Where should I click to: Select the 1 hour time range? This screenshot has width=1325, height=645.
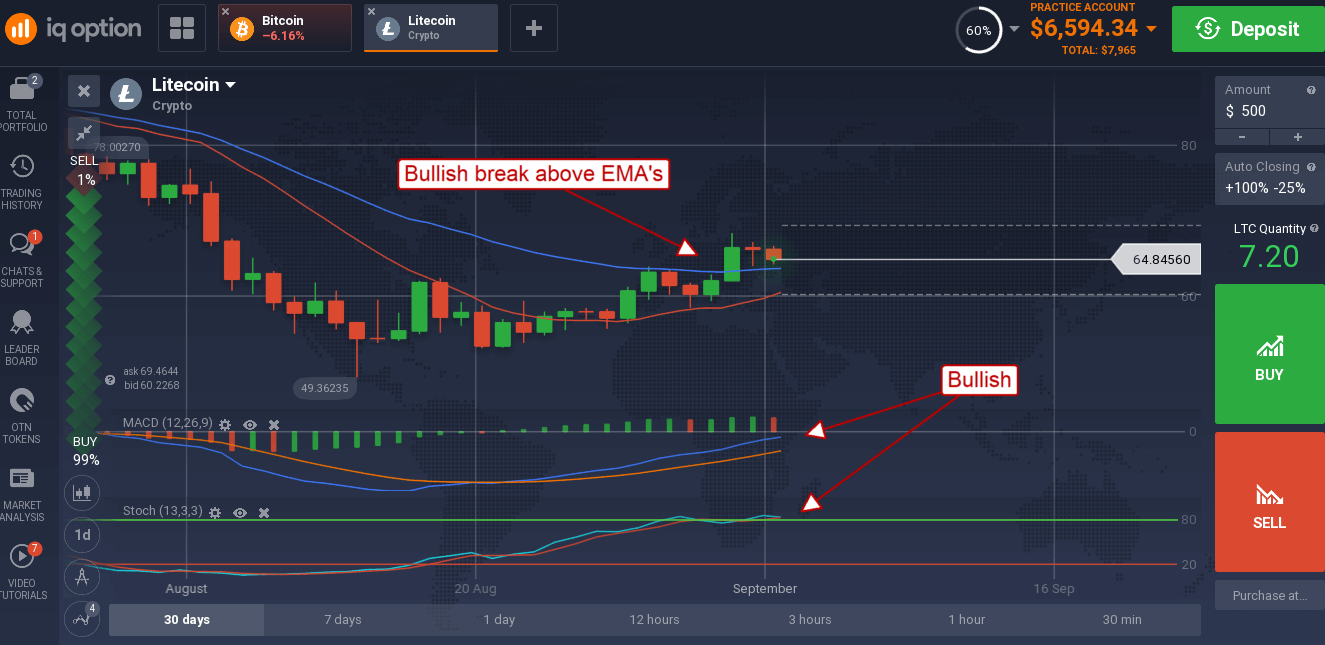[x=967, y=619]
